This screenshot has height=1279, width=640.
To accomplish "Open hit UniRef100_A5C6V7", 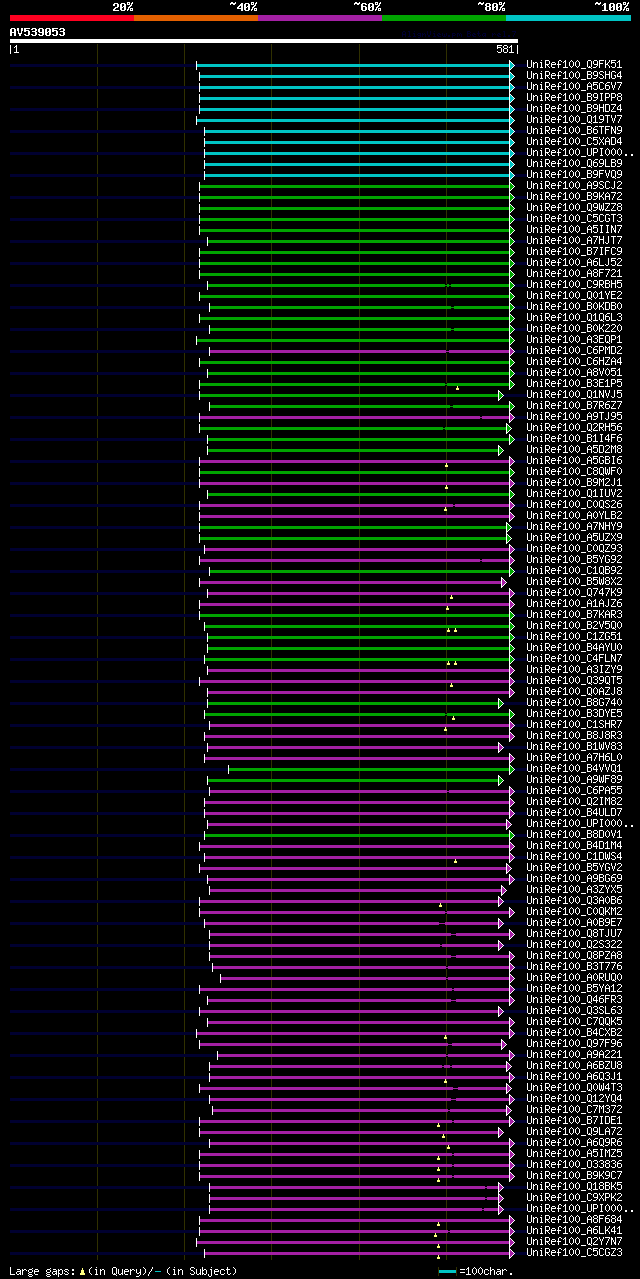I will tap(574, 86).
